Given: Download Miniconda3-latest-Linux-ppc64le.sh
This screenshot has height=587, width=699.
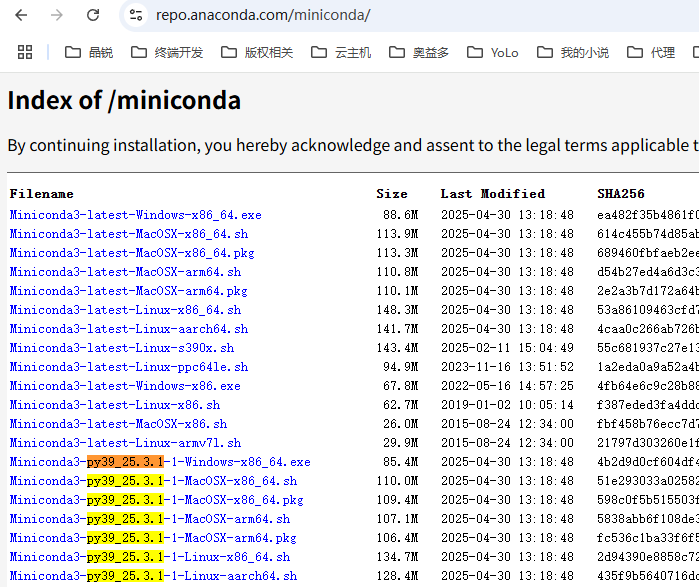Looking at the screenshot, I should pos(129,367).
